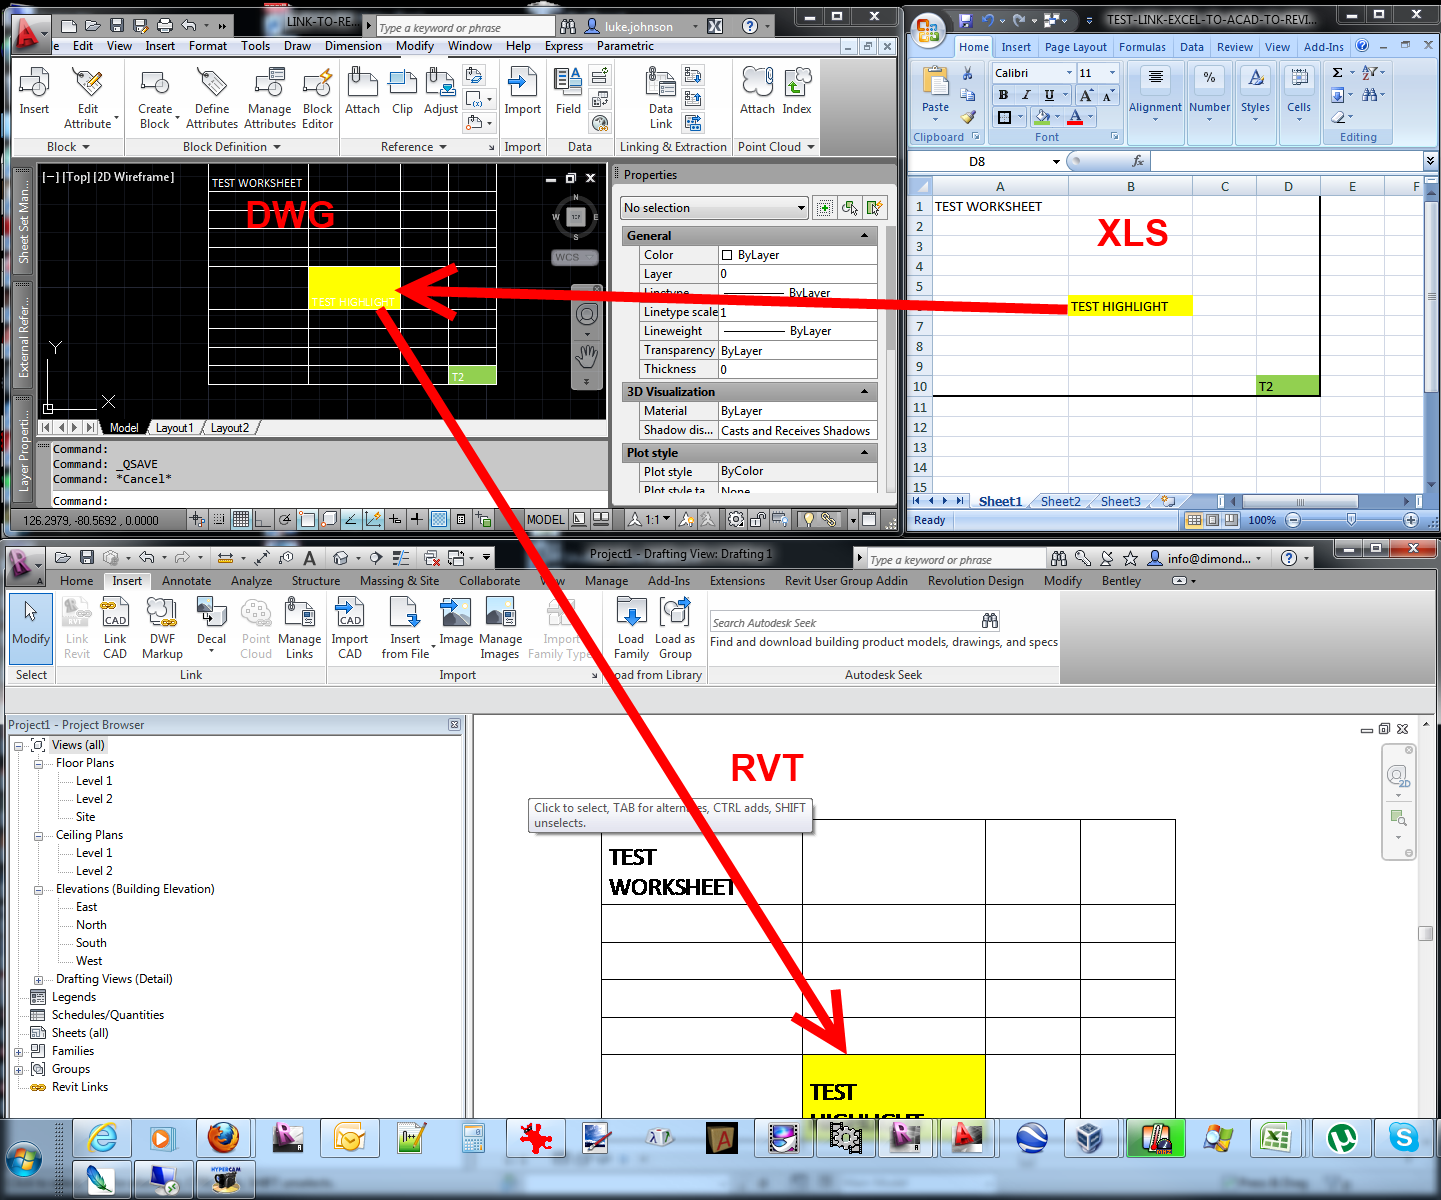Collapse 3D Visualization section
The height and width of the screenshot is (1200, 1441).
tap(865, 392)
